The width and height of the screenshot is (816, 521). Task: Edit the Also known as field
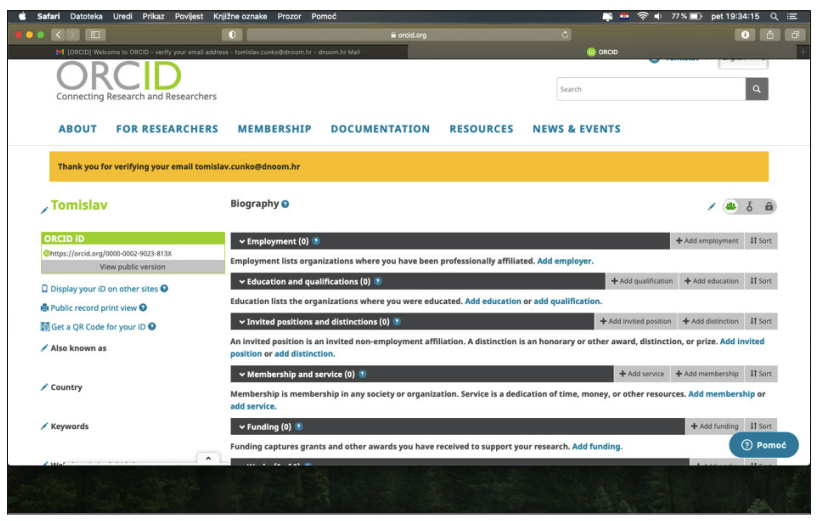pos(44,348)
